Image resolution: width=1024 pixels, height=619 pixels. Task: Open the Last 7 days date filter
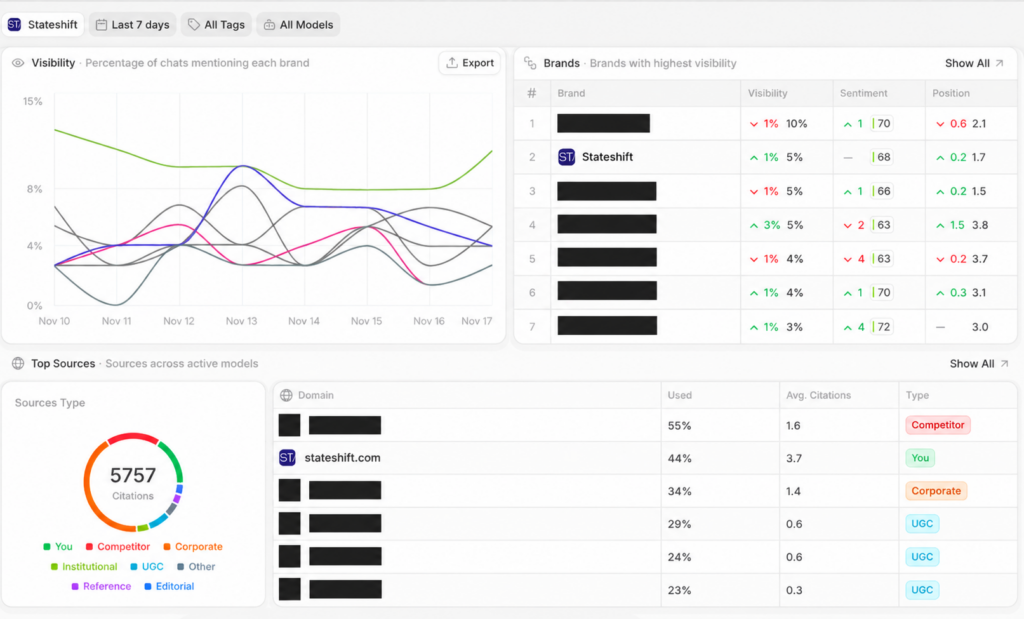(133, 25)
